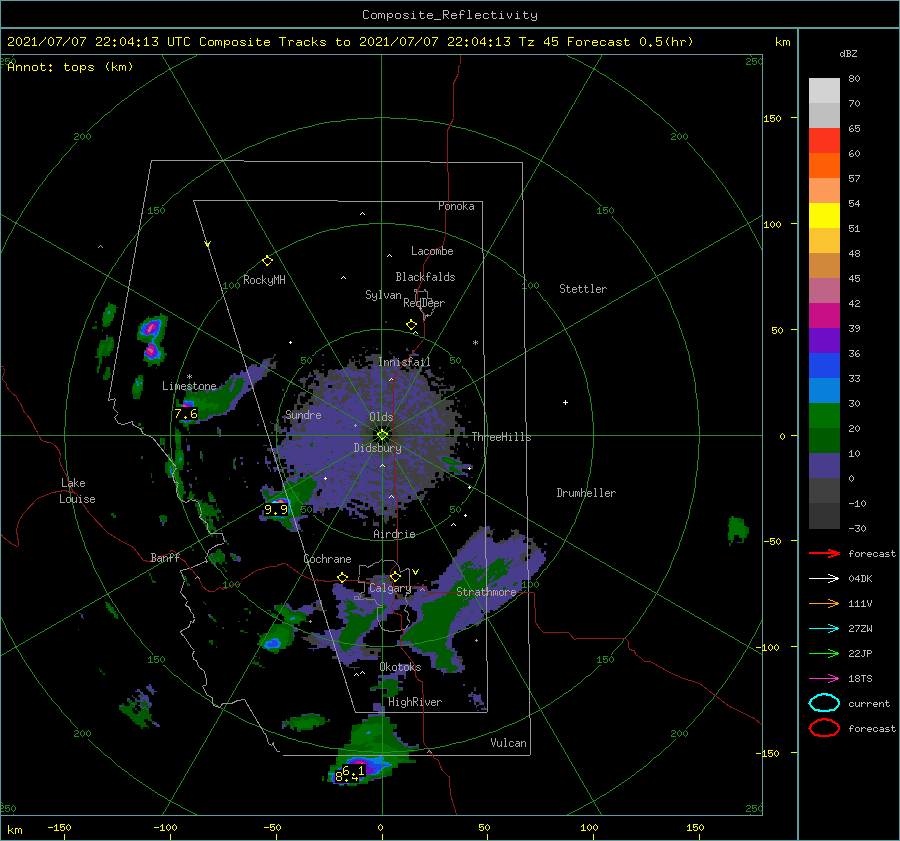Click the Limestone label
This screenshot has width=900, height=841.
point(189,386)
